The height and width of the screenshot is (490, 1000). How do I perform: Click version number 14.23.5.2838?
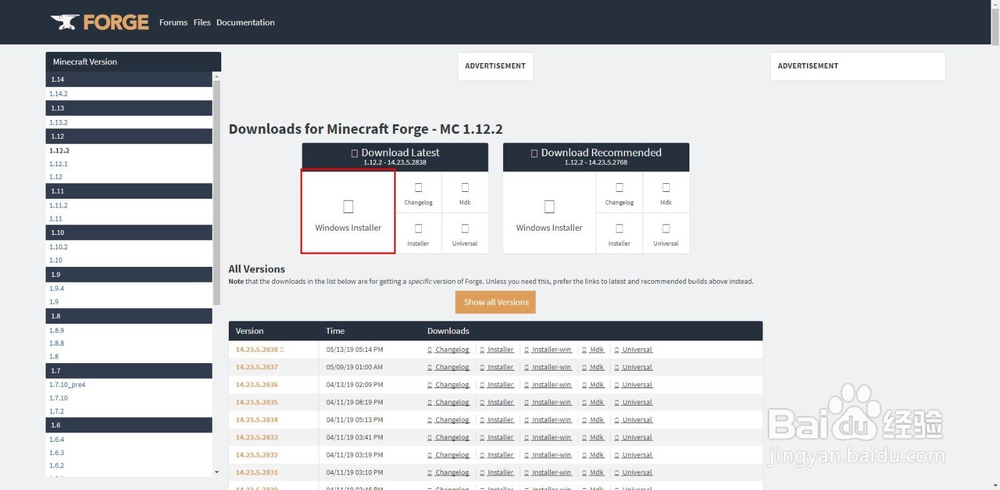click(x=257, y=350)
